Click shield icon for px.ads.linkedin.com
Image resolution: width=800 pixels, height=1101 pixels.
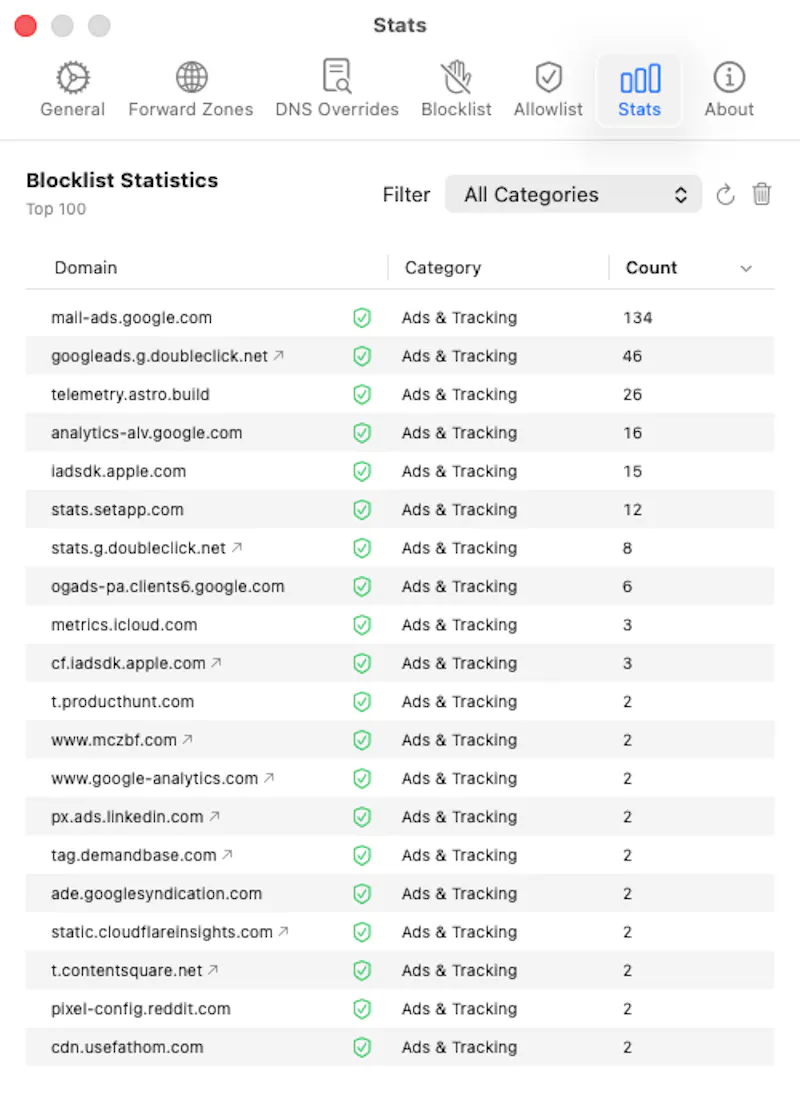(x=362, y=817)
